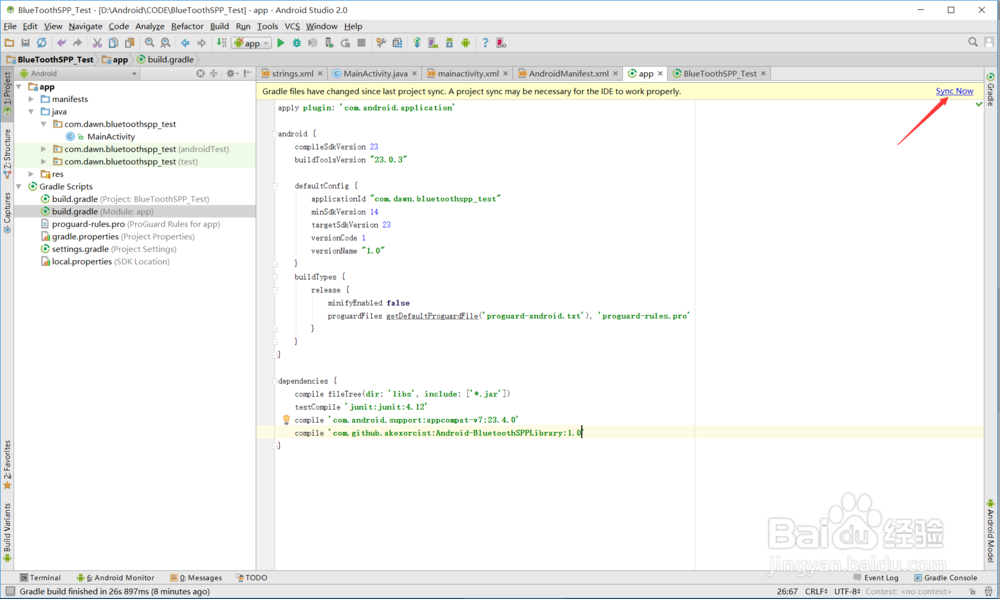The height and width of the screenshot is (599, 1000).
Task: Close the mainactivity.xml tab
Action: tap(506, 73)
